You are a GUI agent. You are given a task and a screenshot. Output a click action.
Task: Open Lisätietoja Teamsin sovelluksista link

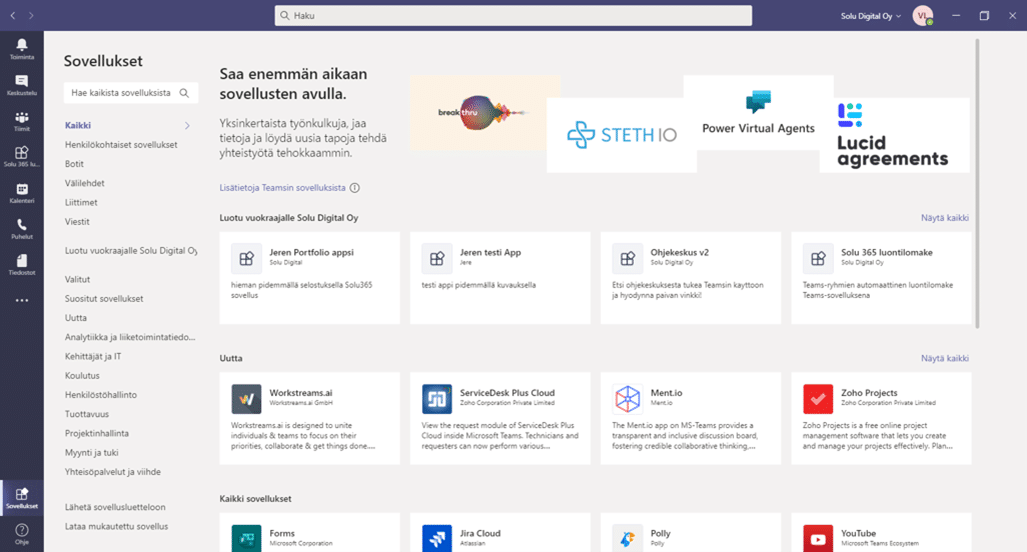[282, 188]
